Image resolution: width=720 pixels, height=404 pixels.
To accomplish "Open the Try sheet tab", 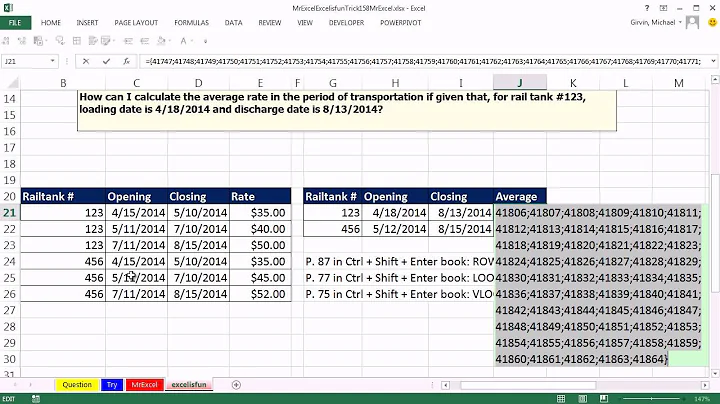I will tap(112, 385).
